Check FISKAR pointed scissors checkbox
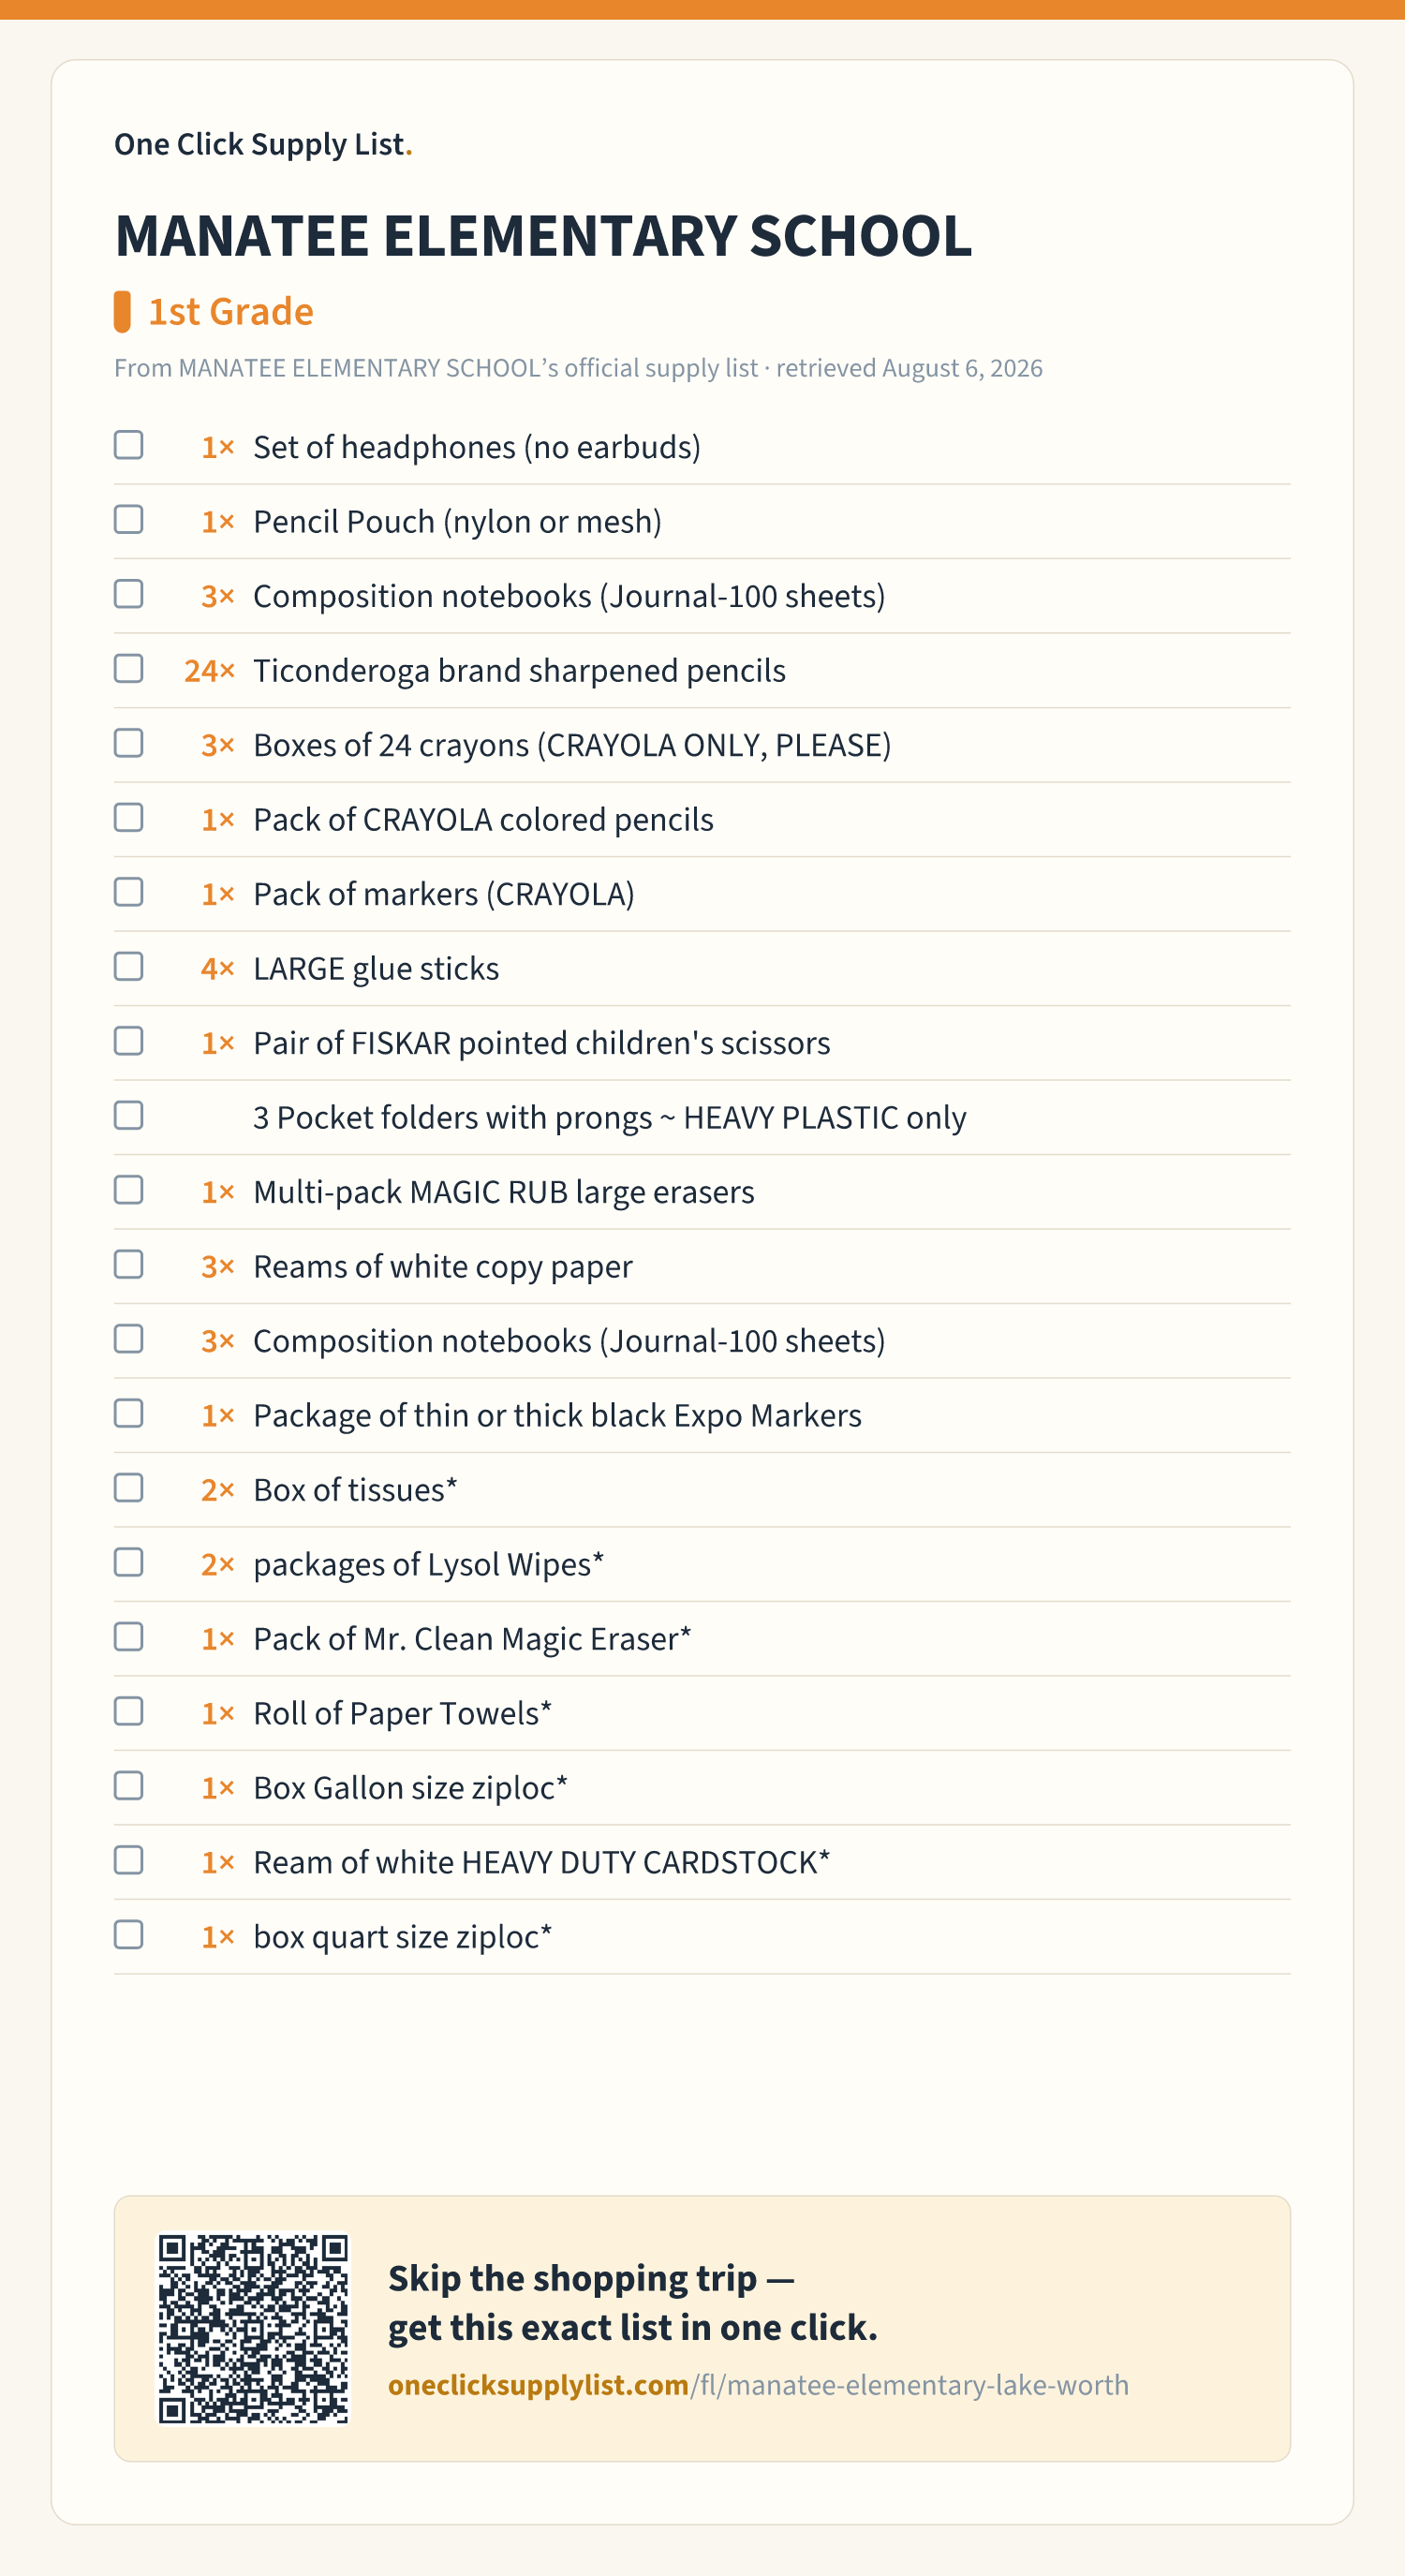The height and width of the screenshot is (2576, 1405). [x=128, y=1041]
